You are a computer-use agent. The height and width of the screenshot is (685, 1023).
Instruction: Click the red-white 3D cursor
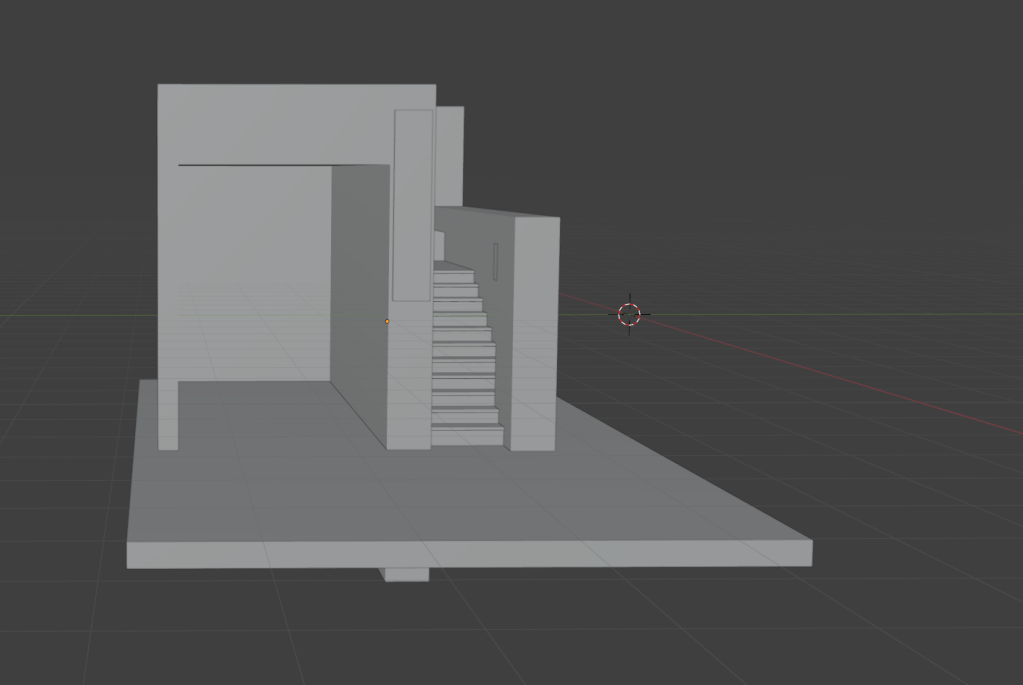click(629, 314)
